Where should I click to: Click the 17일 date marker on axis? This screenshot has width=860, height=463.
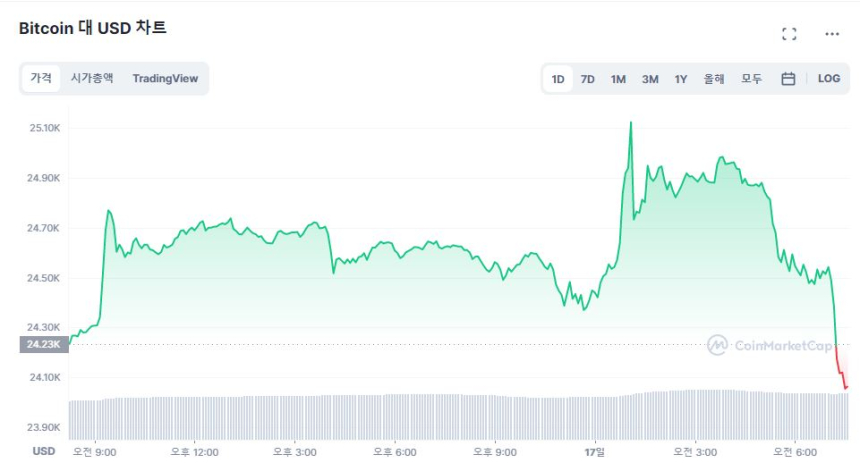(x=598, y=452)
